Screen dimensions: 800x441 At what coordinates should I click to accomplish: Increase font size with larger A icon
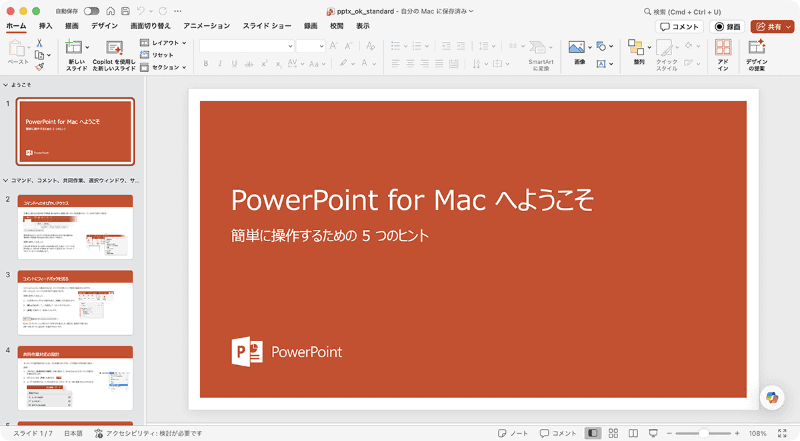(x=334, y=46)
